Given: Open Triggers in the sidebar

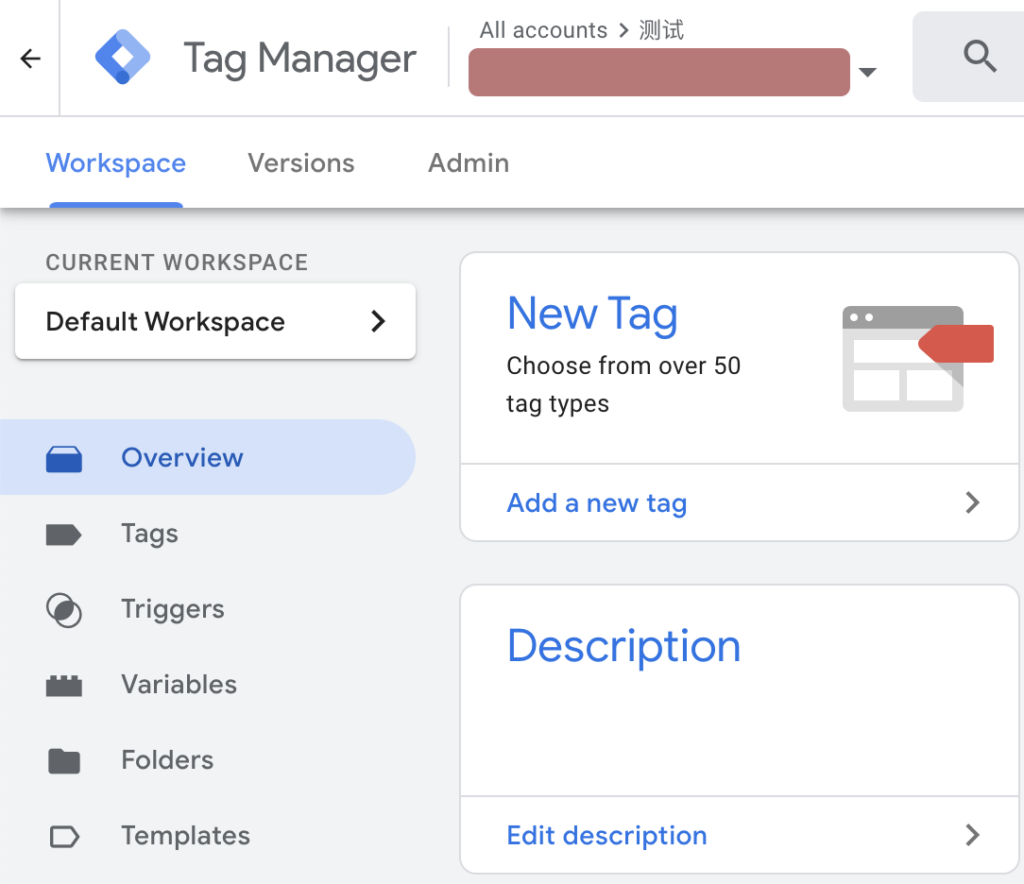Looking at the screenshot, I should pos(208,609).
